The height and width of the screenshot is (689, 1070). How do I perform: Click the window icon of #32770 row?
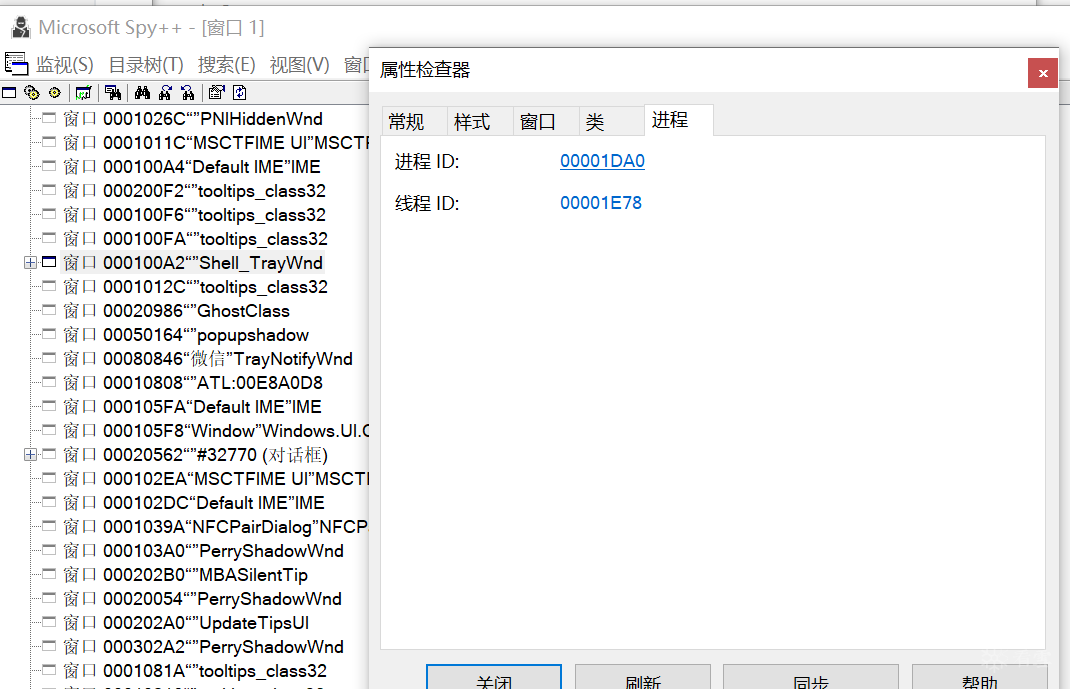click(49, 454)
